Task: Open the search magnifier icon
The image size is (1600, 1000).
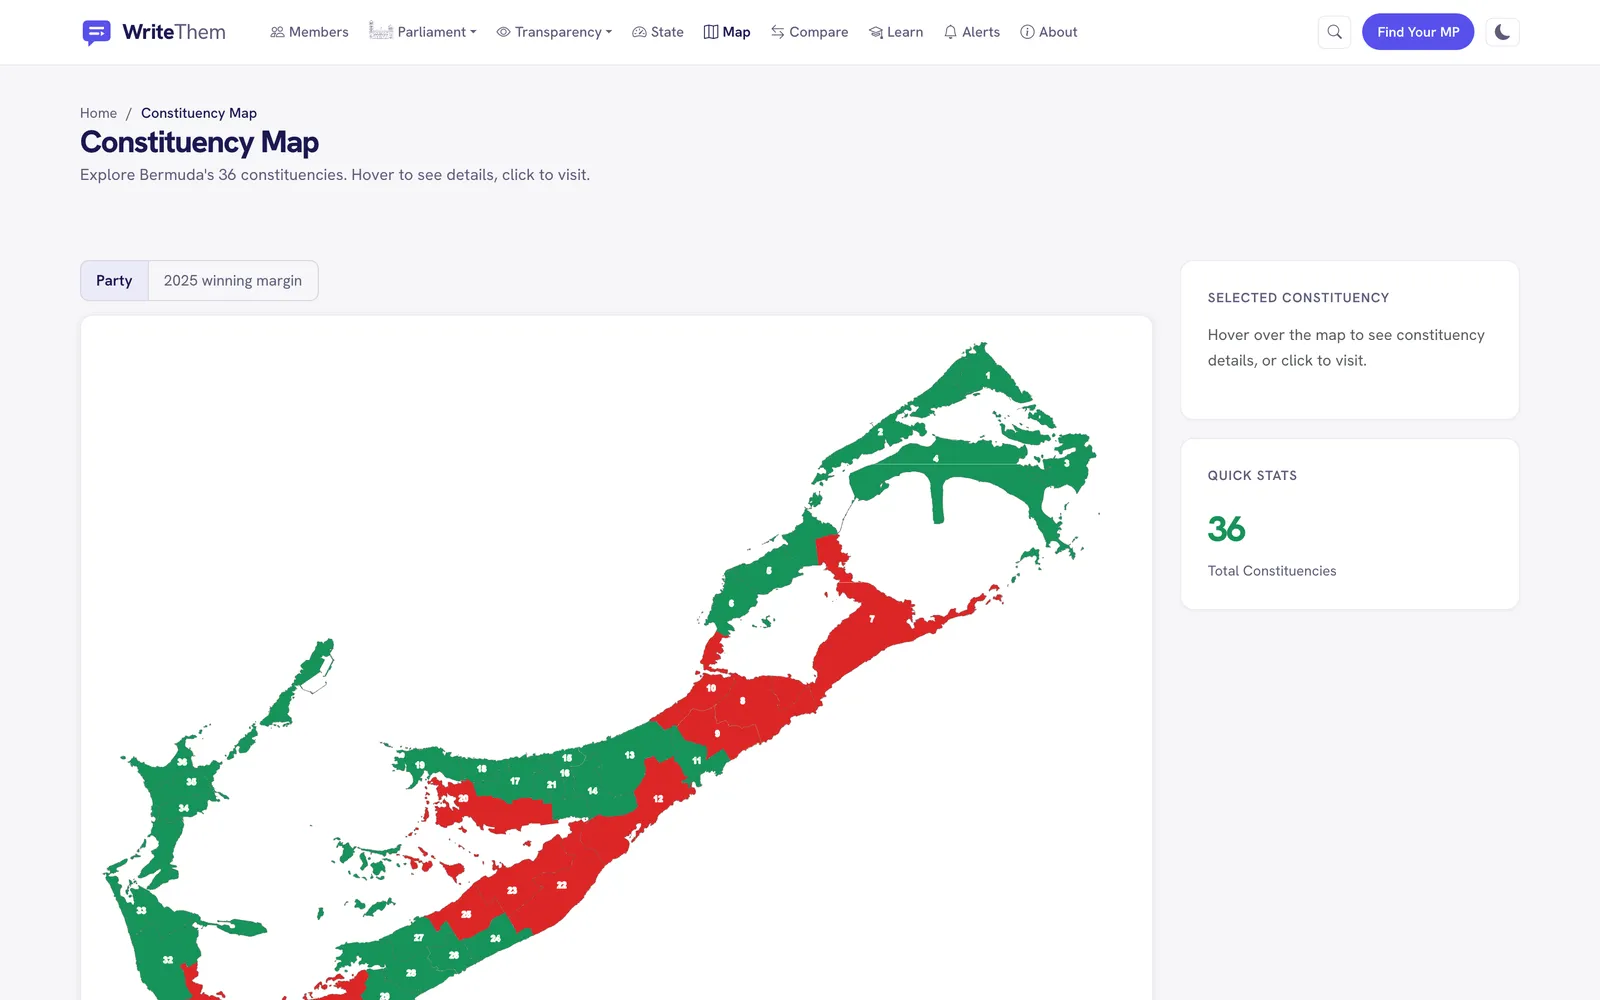Action: pos(1334,32)
